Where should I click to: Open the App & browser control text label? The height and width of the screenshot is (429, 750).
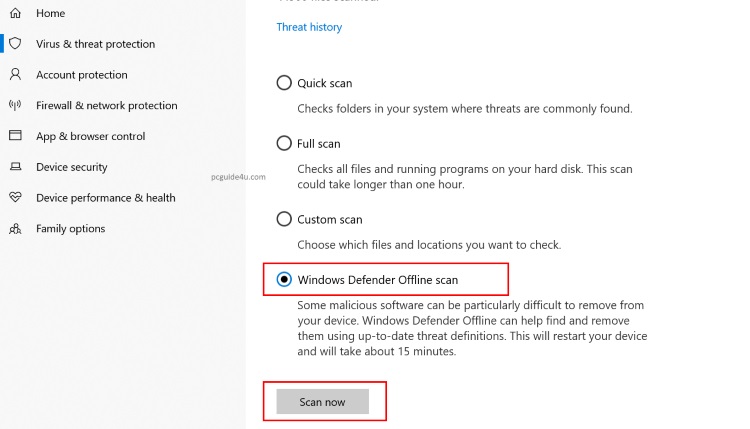(x=90, y=136)
